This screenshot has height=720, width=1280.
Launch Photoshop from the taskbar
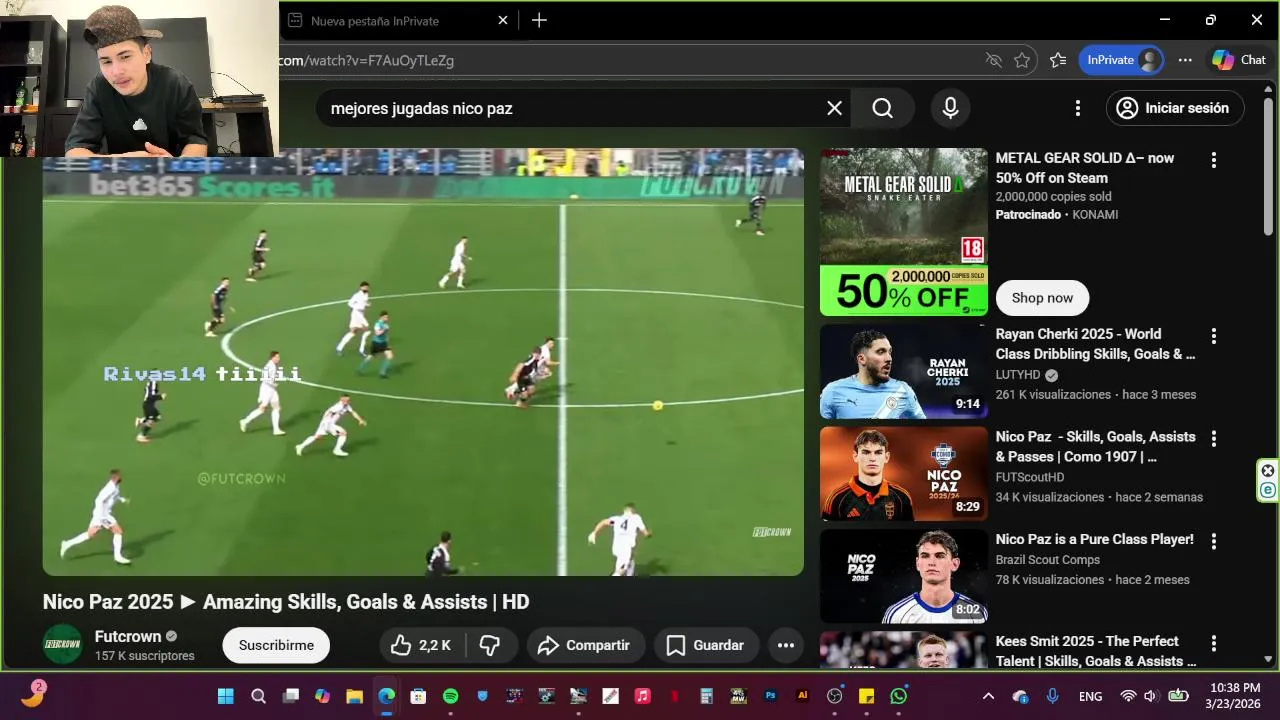770,696
